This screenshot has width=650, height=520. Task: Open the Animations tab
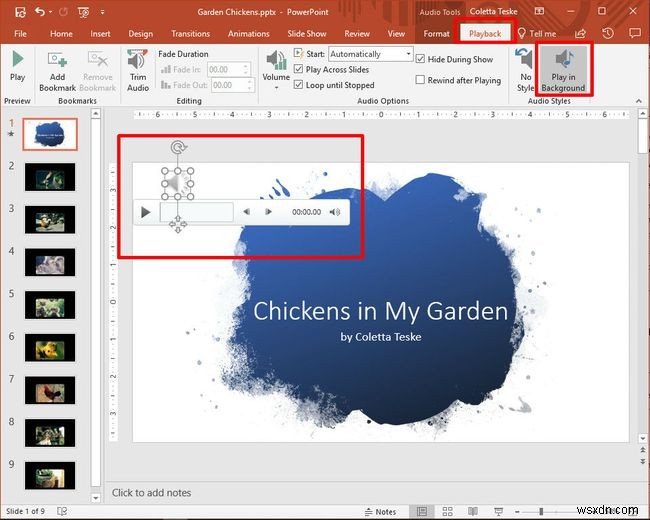click(x=248, y=34)
